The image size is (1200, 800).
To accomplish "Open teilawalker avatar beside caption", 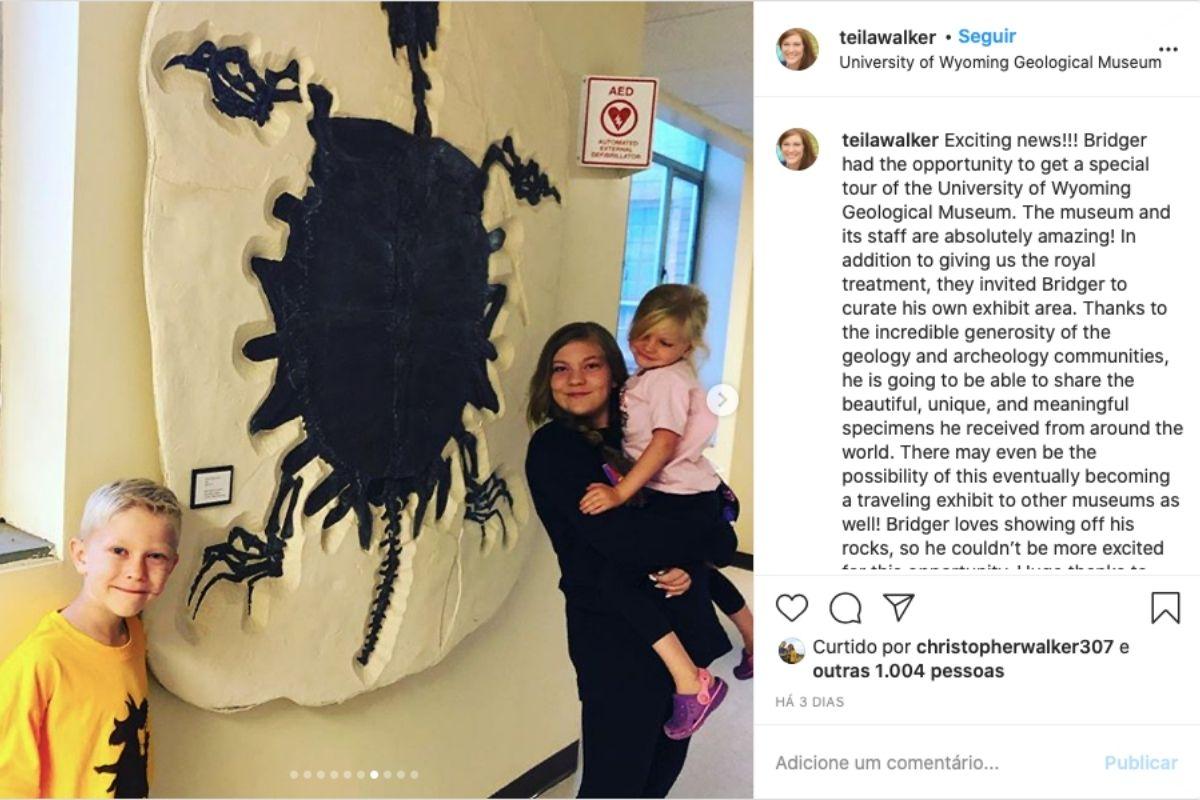I will click(x=797, y=149).
